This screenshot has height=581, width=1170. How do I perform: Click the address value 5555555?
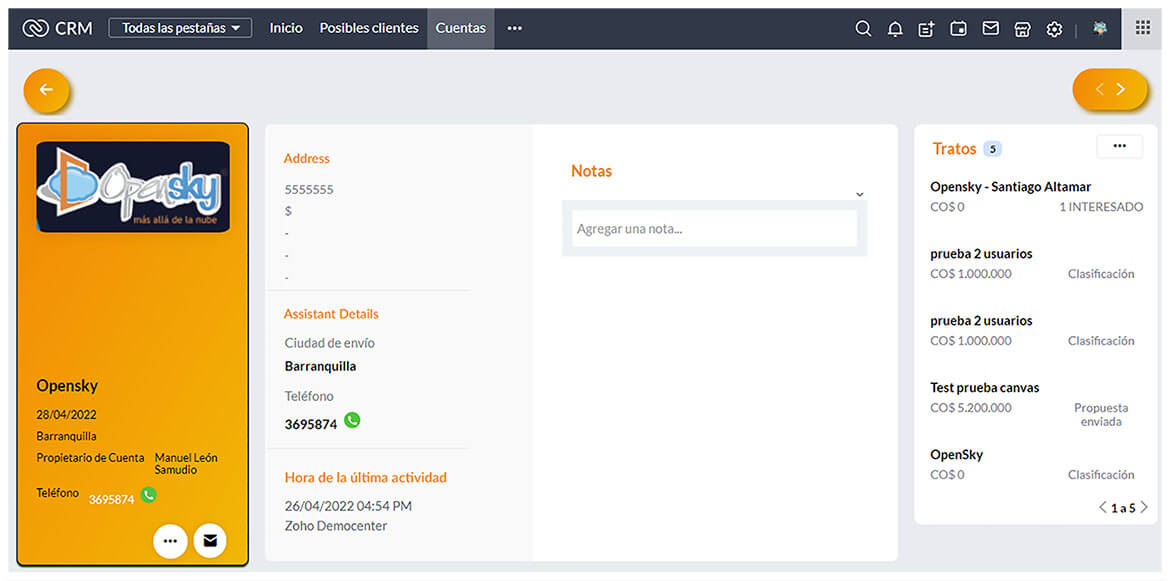[309, 189]
